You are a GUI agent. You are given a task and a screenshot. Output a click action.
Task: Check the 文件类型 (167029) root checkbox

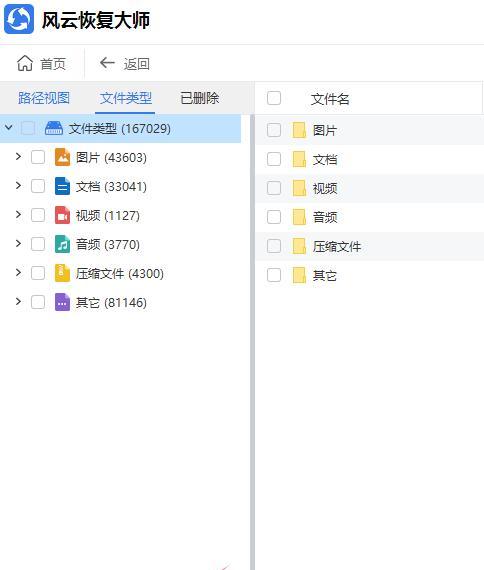click(28, 128)
